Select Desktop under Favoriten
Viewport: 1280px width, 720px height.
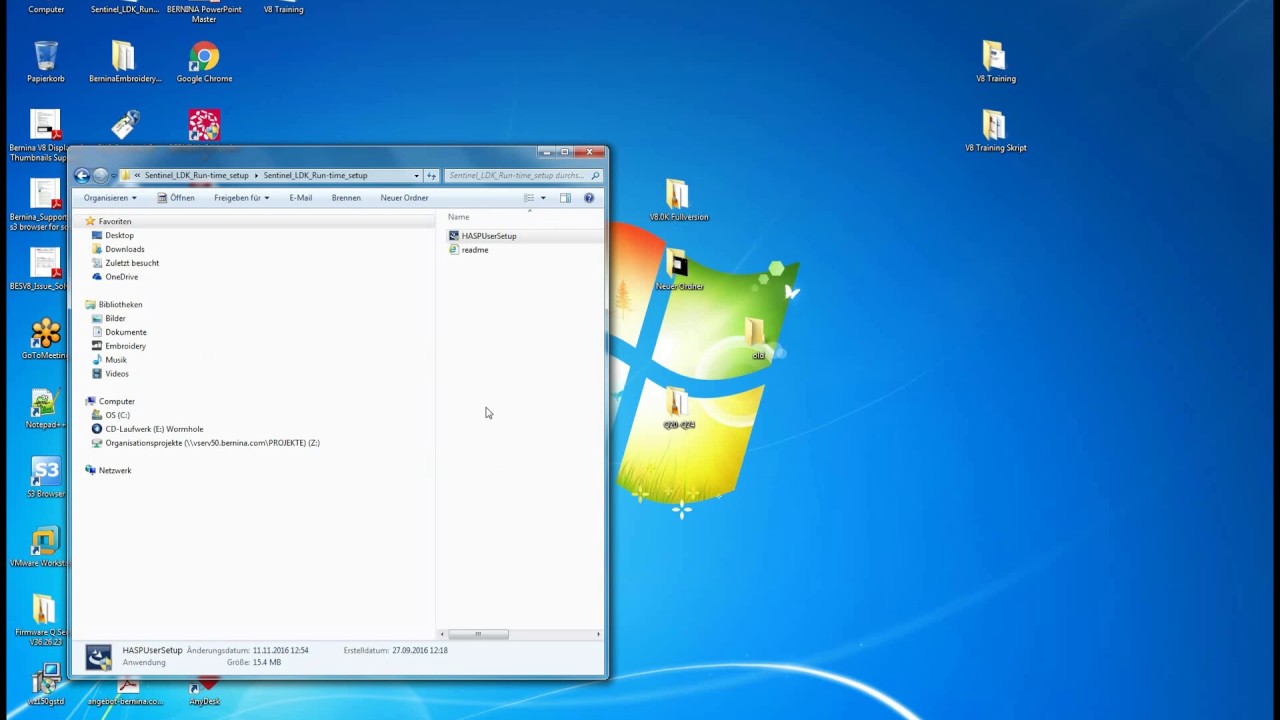coord(119,235)
